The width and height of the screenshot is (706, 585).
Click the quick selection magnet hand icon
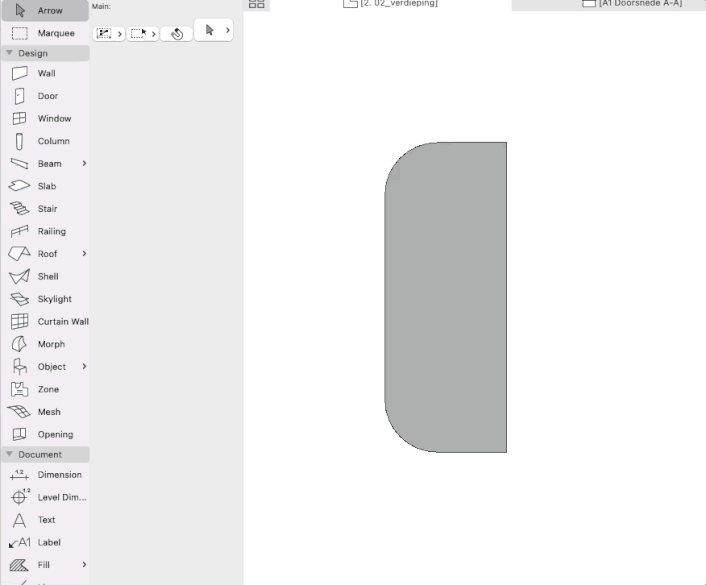(x=177, y=34)
